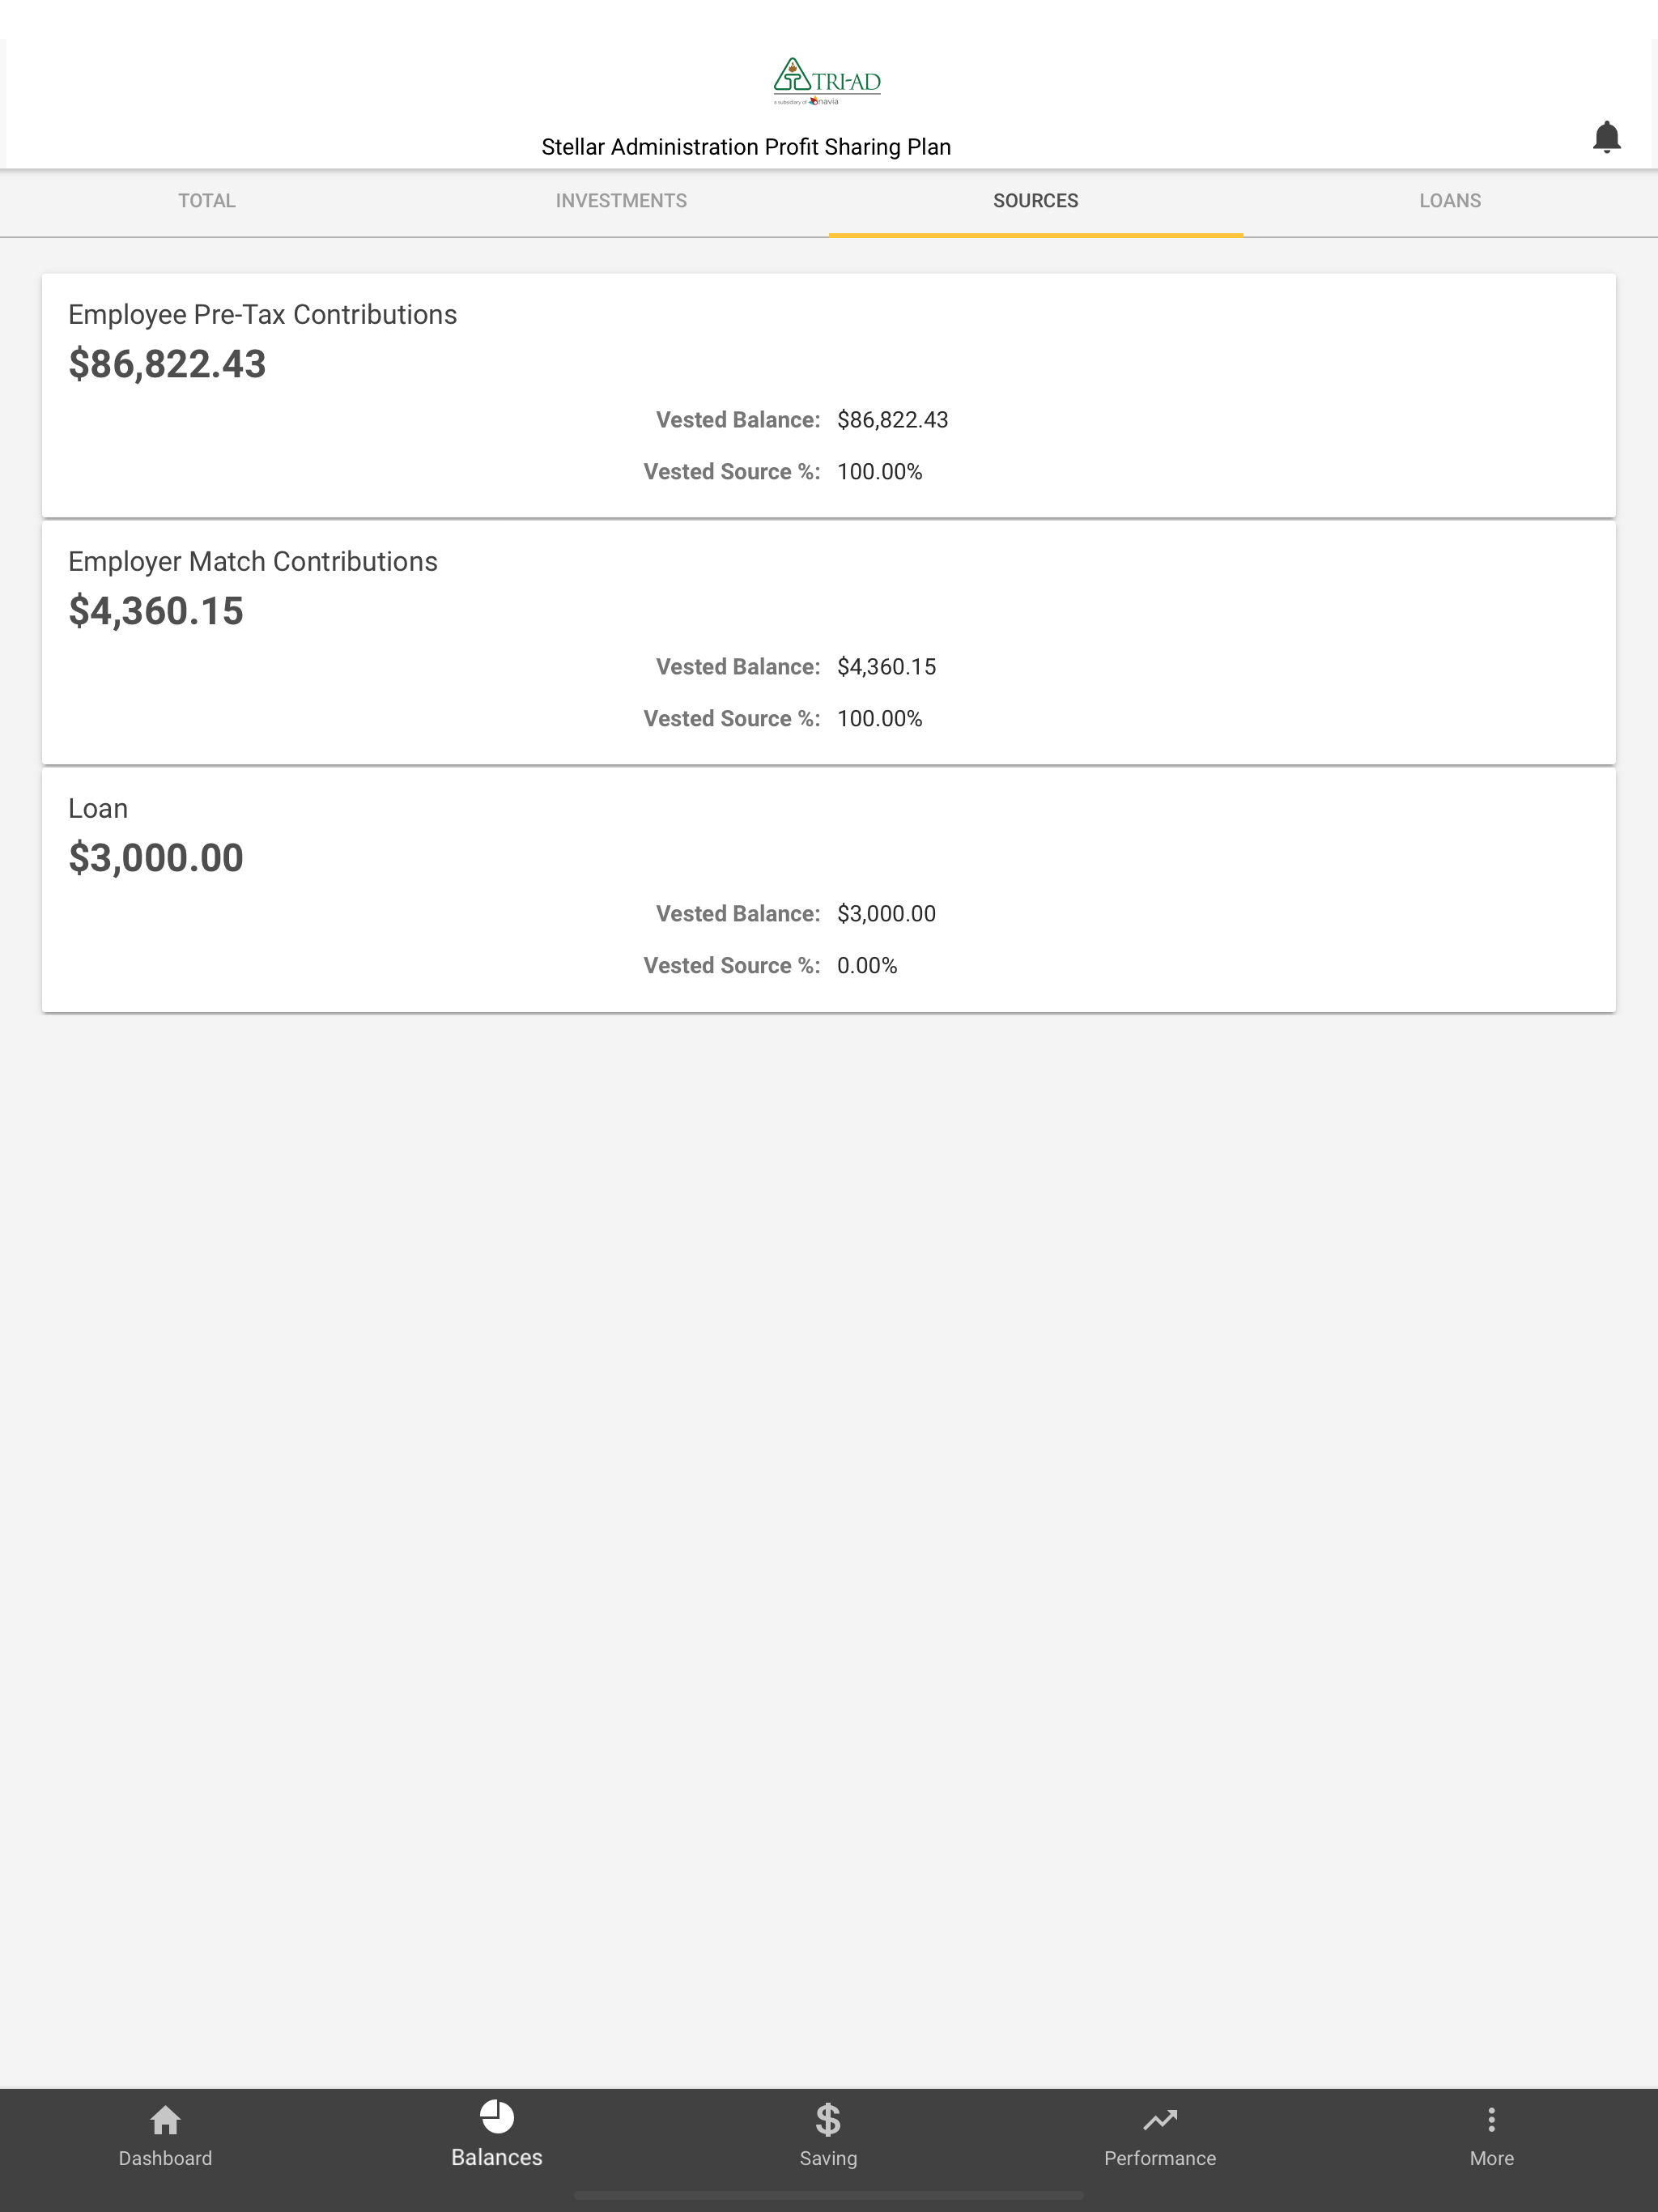The width and height of the screenshot is (1658, 2212).
Task: Tap the $86,822.43 total amount
Action: (x=167, y=364)
